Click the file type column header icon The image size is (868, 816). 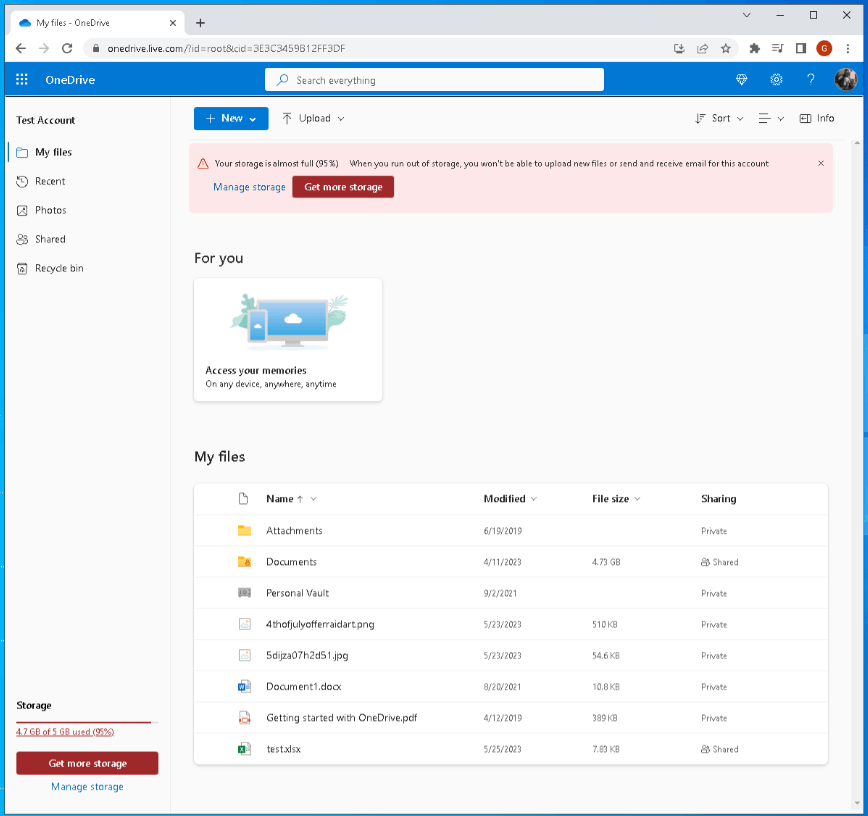(x=243, y=498)
